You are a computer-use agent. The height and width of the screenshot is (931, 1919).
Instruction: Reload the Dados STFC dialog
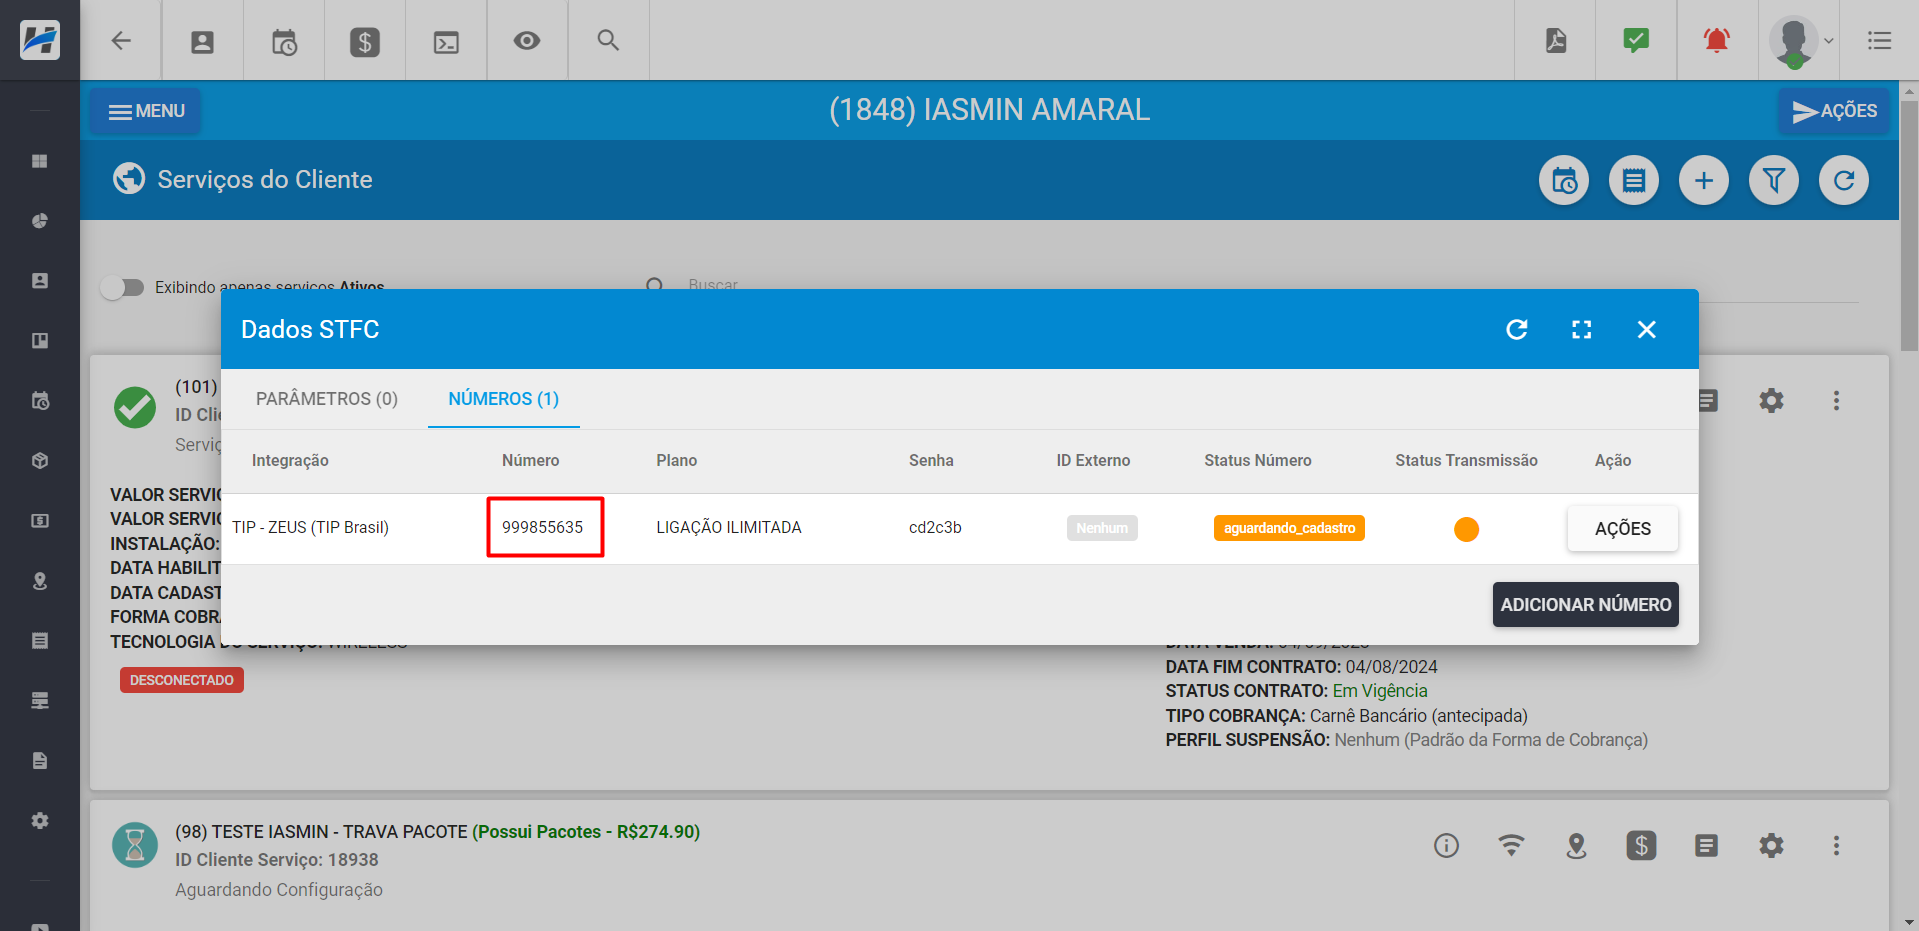(x=1517, y=330)
